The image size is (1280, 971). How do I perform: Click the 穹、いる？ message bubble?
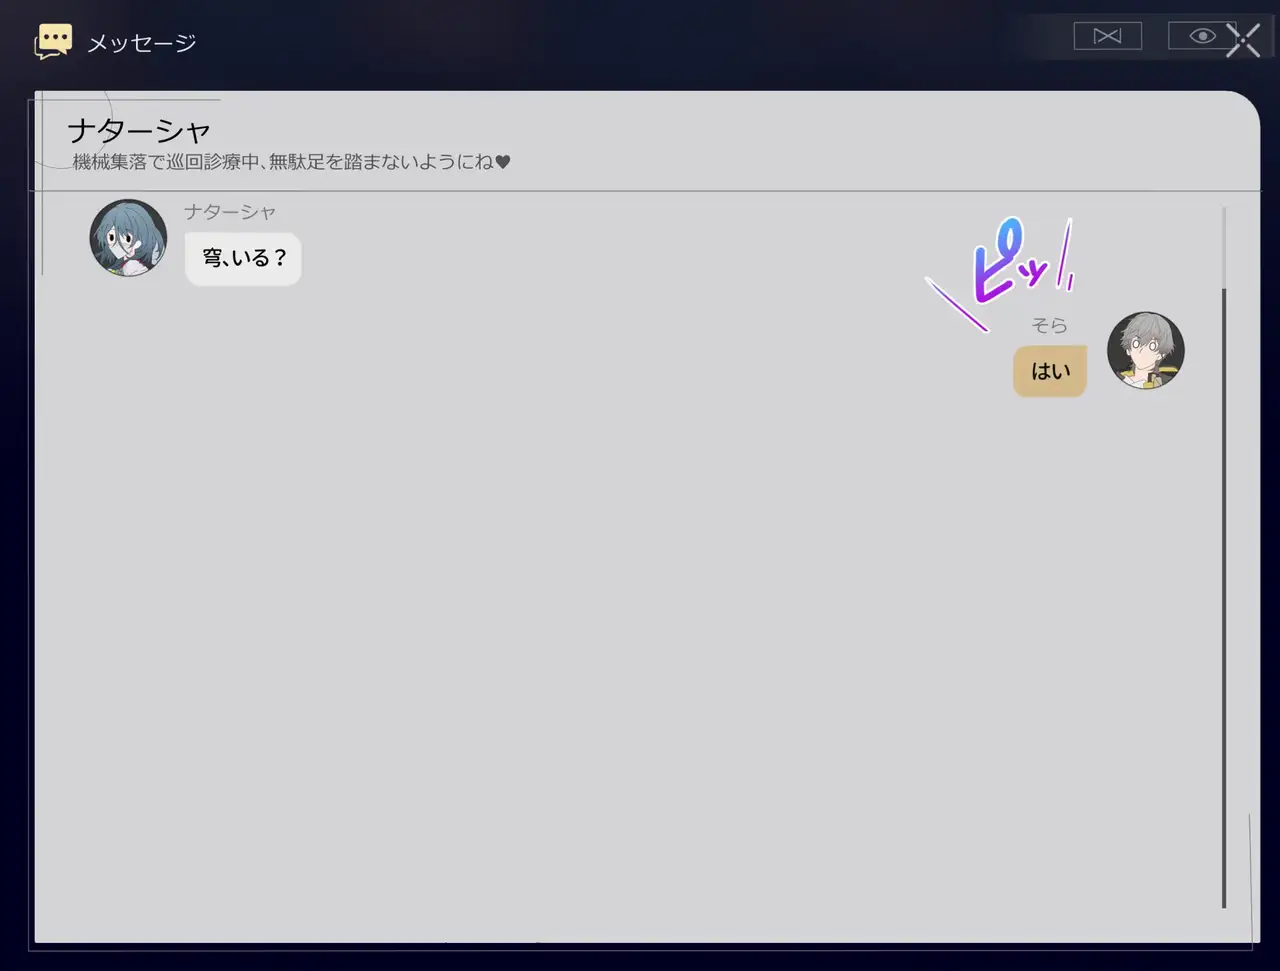[243, 259]
